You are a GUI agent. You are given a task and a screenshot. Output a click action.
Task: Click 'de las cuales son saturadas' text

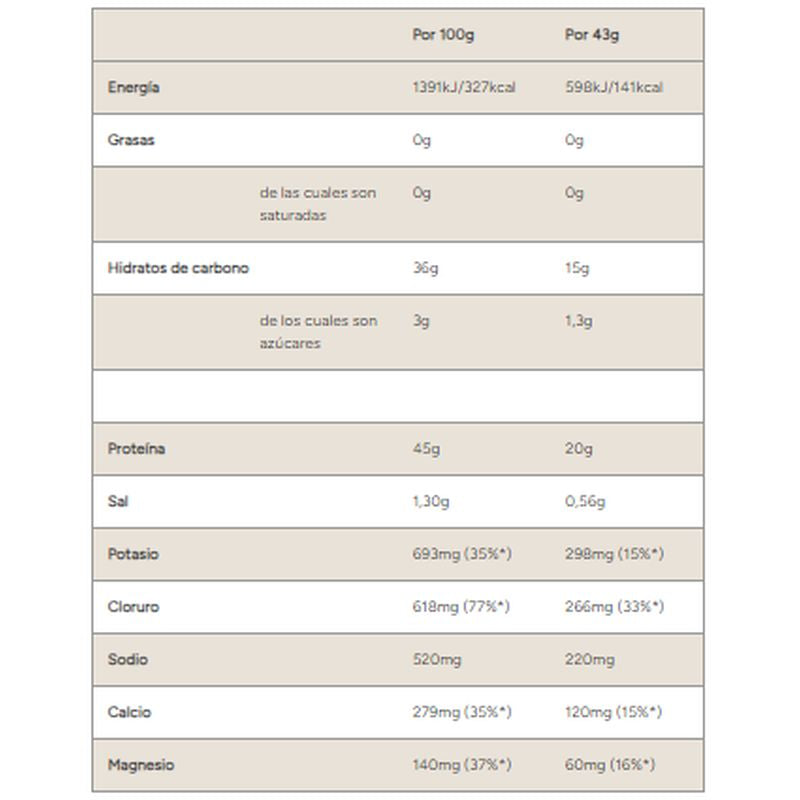317,203
